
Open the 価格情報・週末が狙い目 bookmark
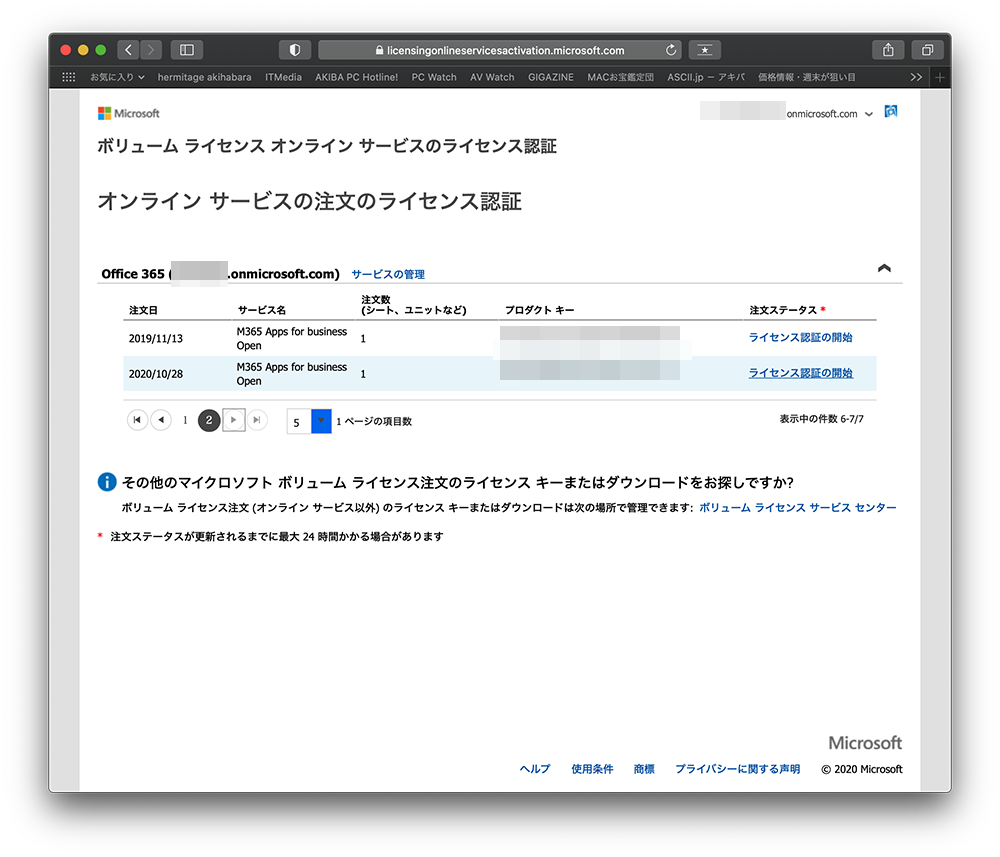click(x=807, y=77)
